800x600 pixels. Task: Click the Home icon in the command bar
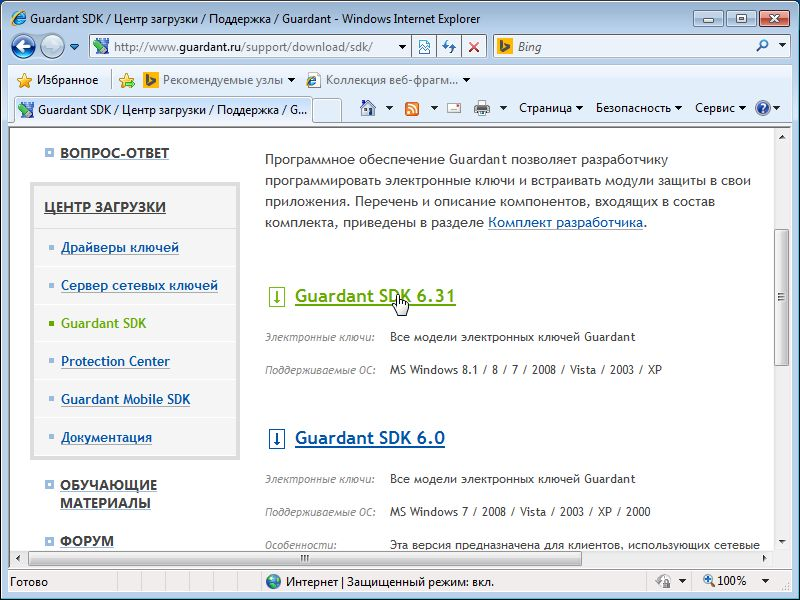pos(368,108)
